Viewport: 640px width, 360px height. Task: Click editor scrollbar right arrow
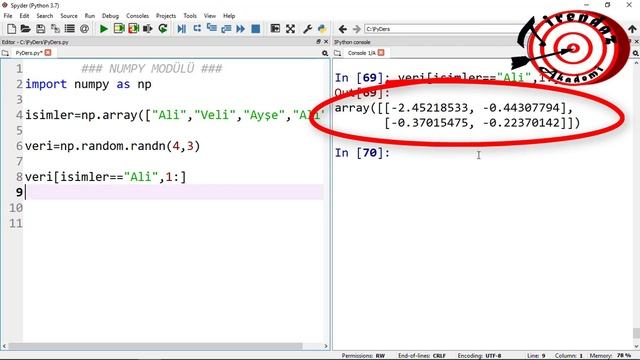pos(326,346)
